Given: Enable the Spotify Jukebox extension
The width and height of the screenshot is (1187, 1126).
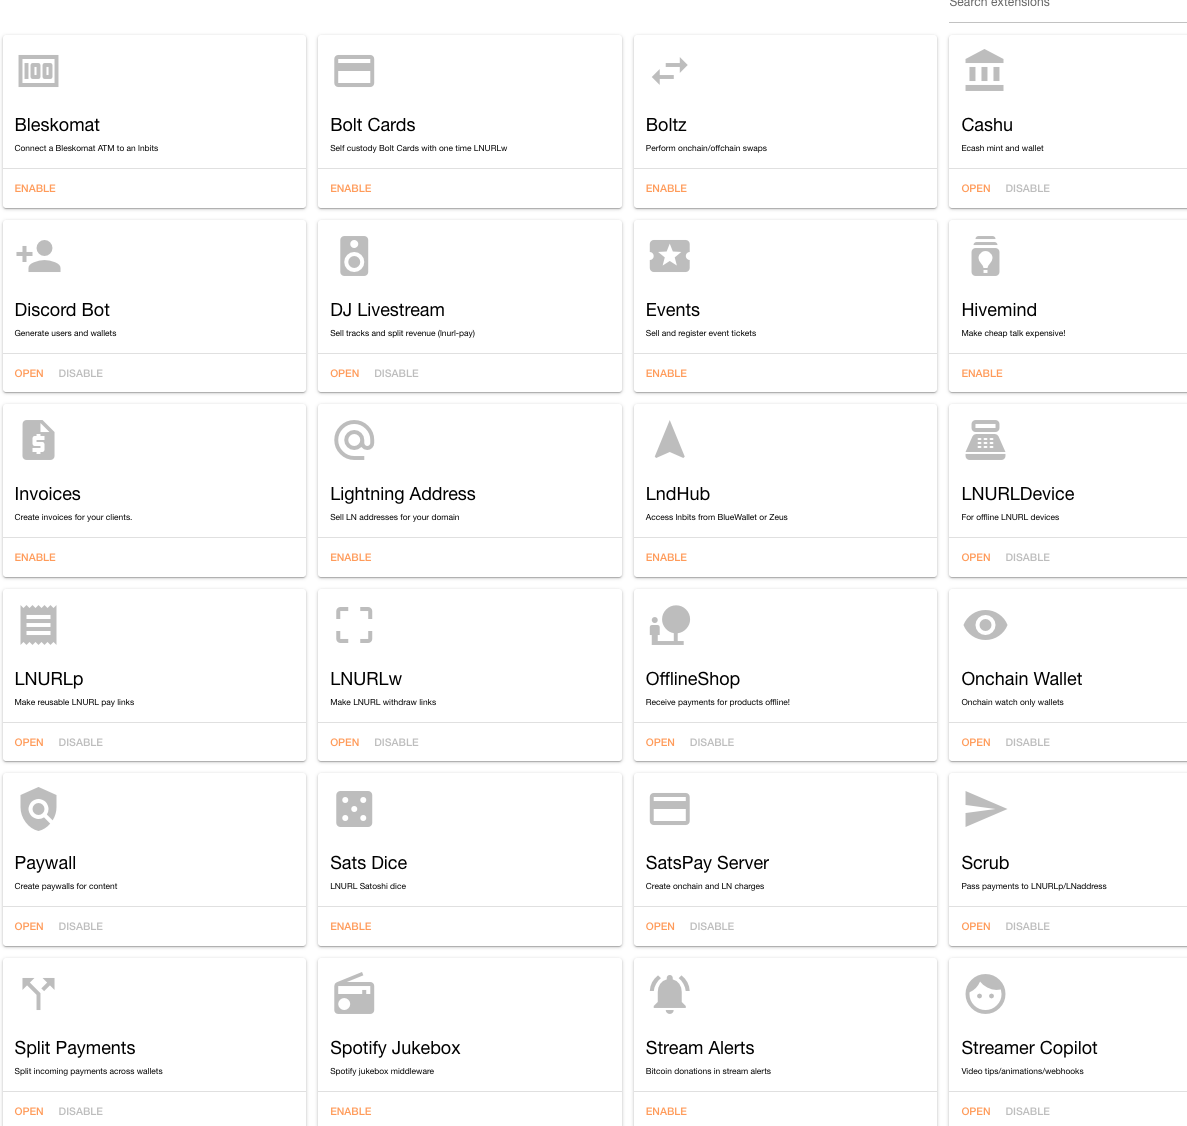Looking at the screenshot, I should [350, 1111].
